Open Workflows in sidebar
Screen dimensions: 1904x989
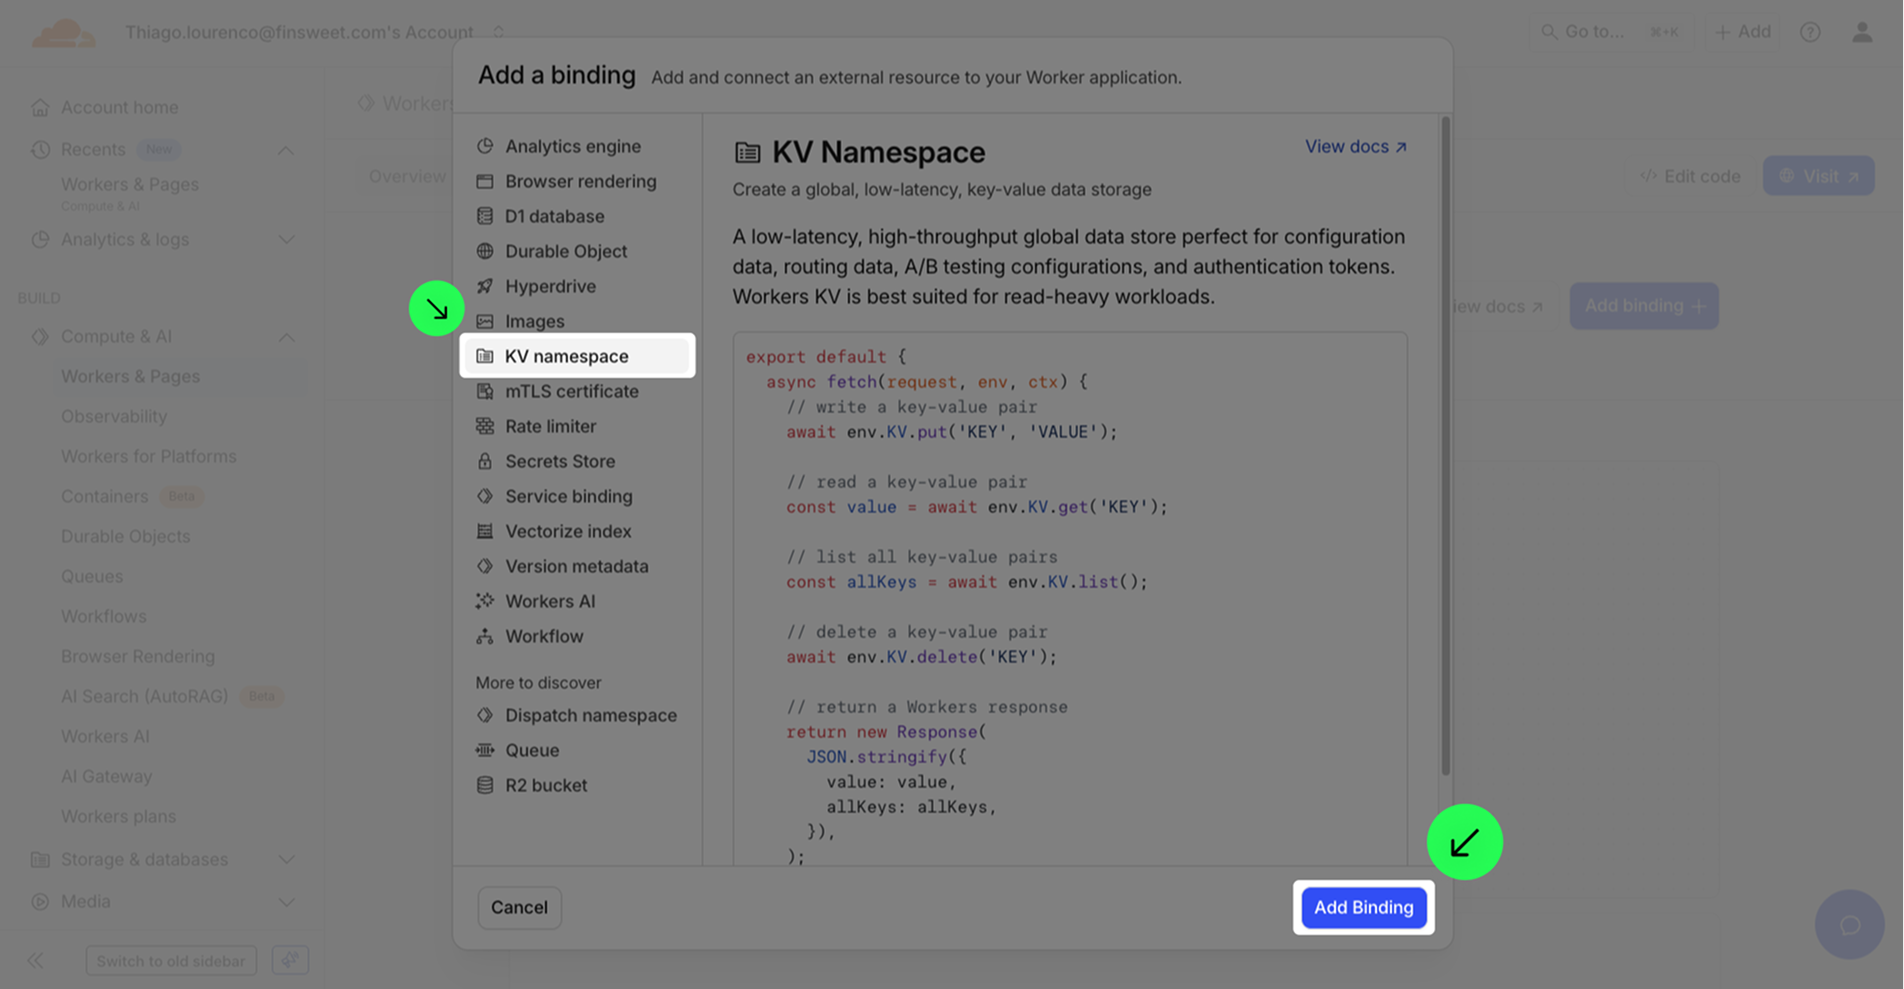coord(104,616)
